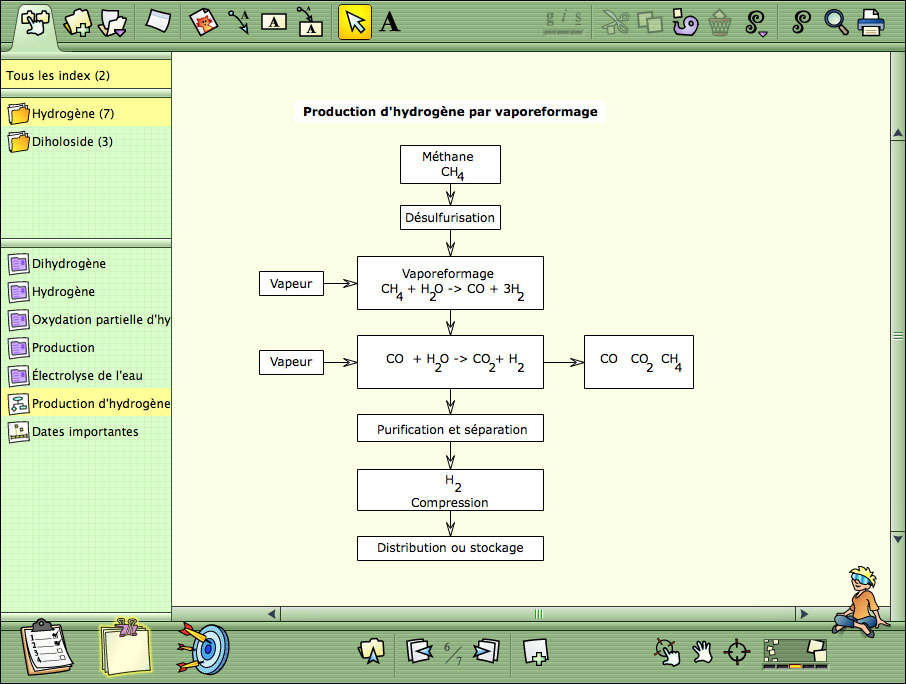The width and height of the screenshot is (906, 684).
Task: Open the Hydrogène (7) folder
Action: click(x=86, y=113)
